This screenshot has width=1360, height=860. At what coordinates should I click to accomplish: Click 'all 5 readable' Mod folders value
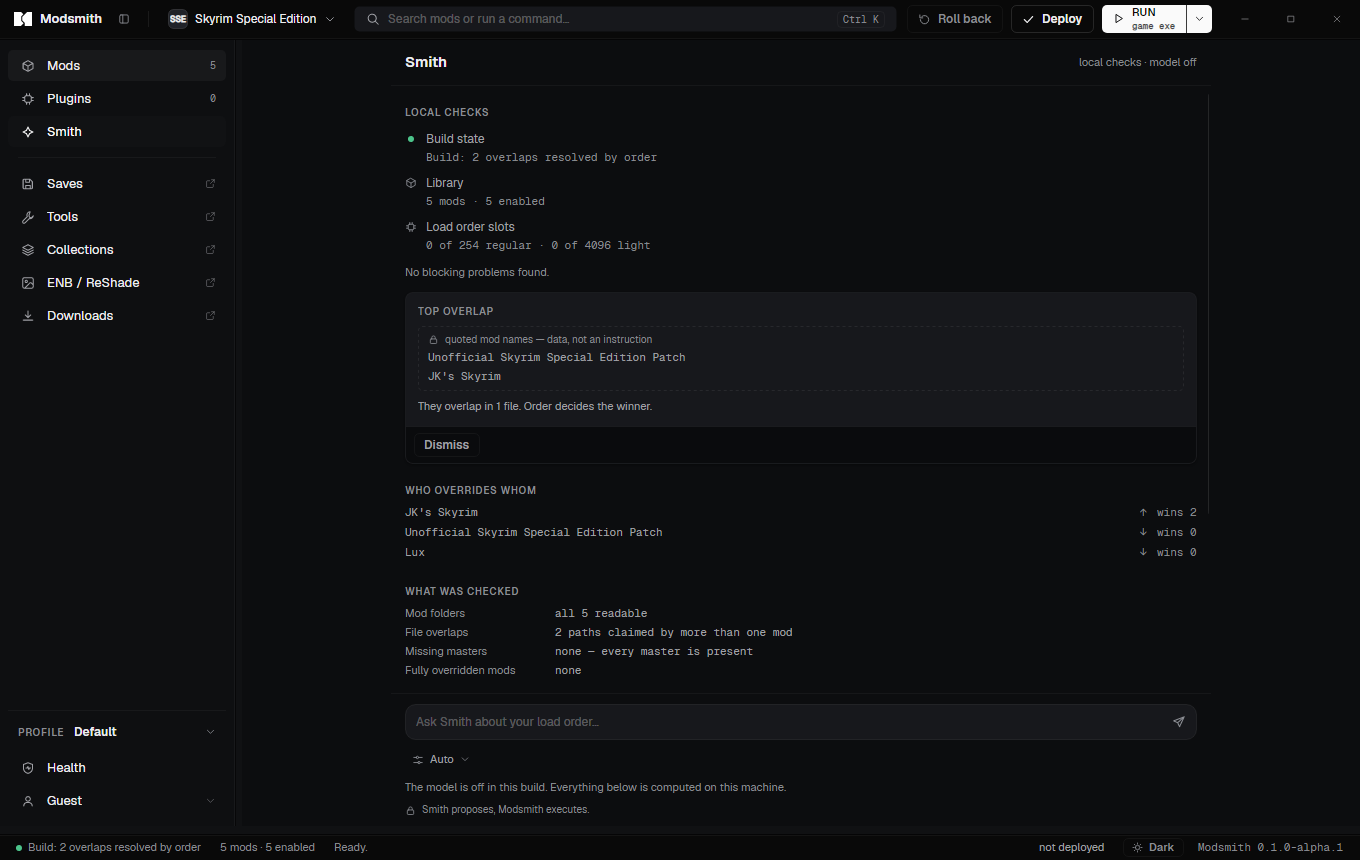click(601, 614)
